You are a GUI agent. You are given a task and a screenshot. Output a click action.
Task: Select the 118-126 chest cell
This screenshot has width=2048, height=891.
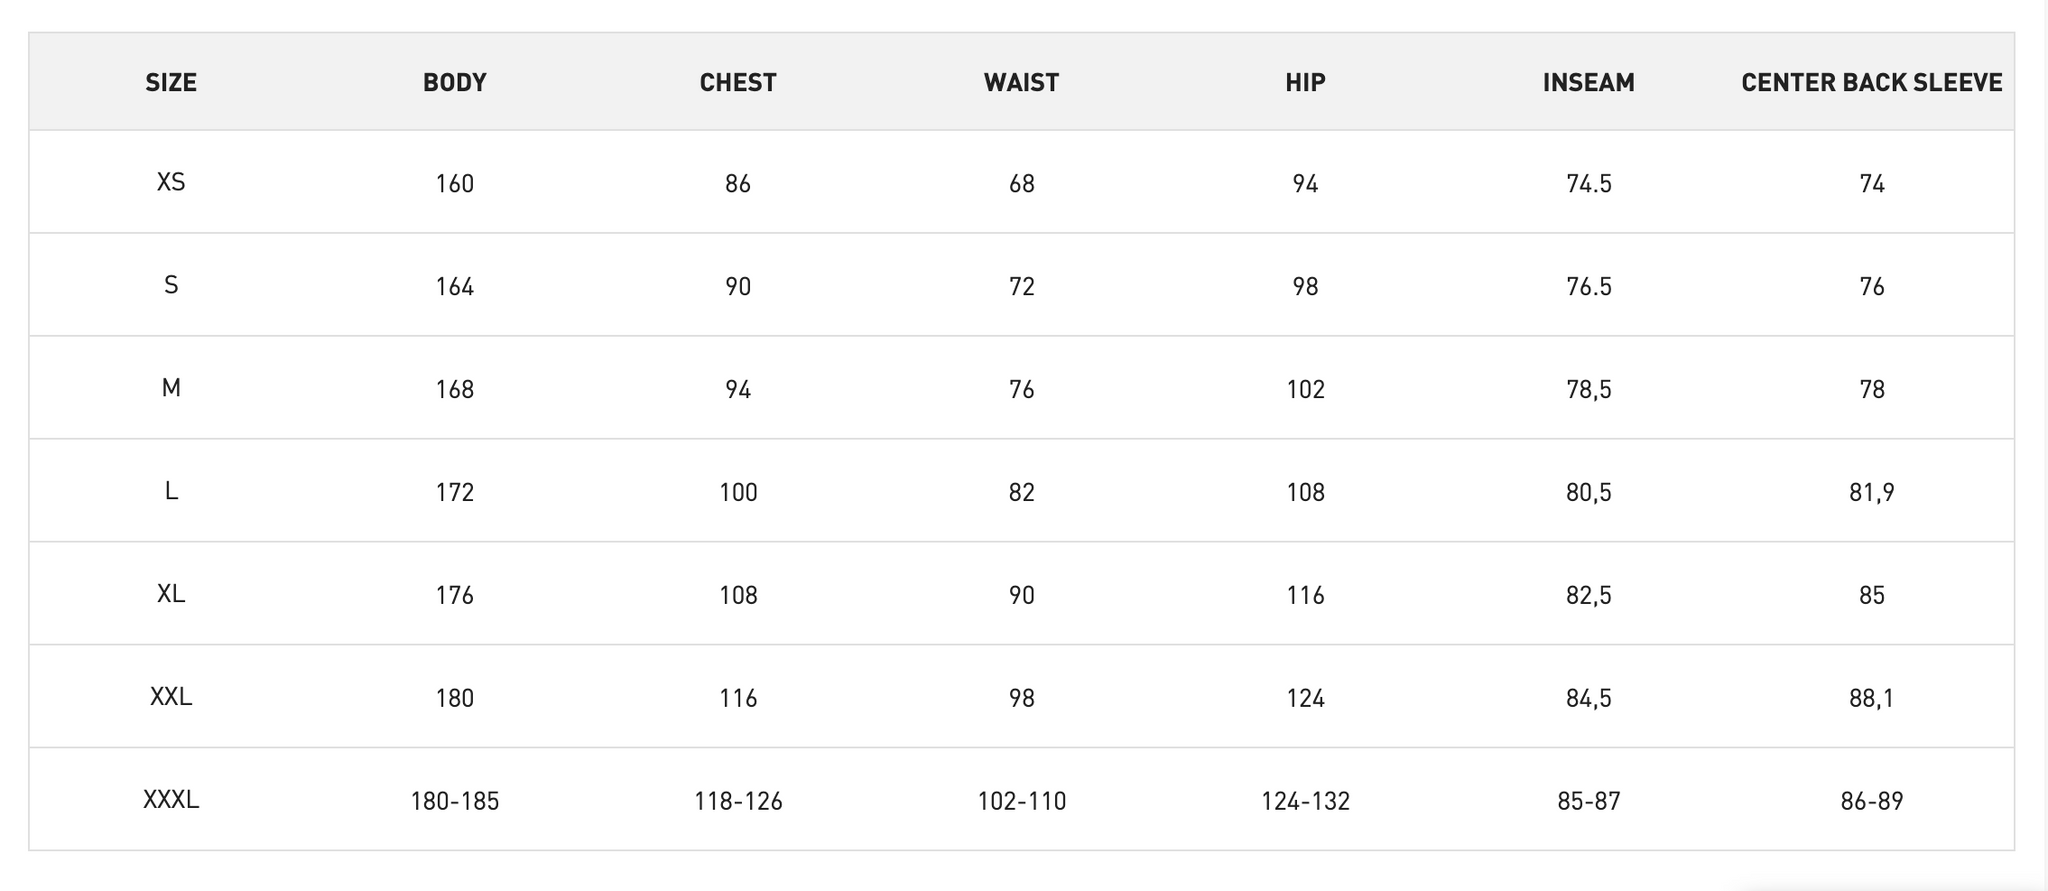pos(738,801)
